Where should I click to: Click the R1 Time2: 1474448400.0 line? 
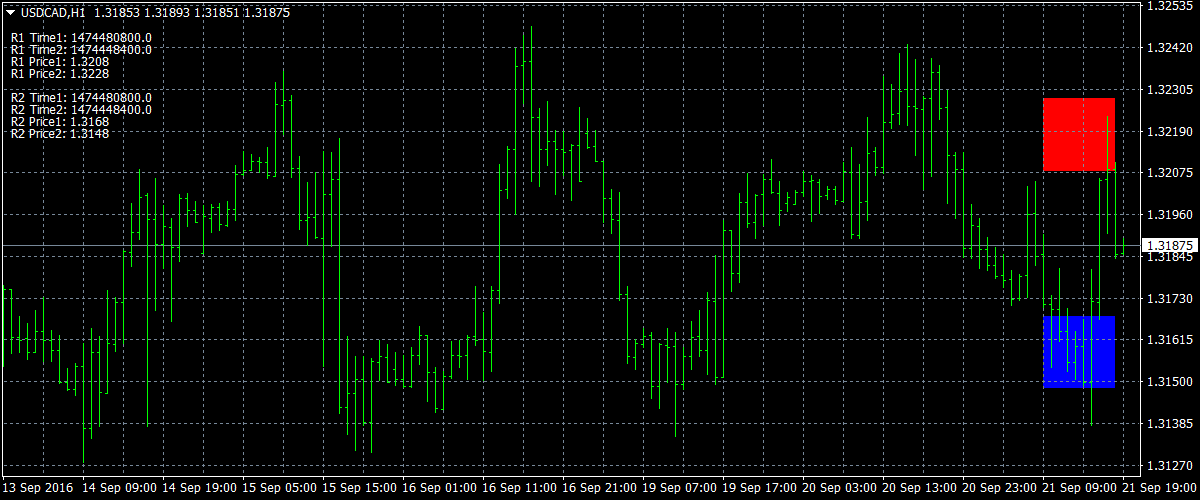click(81, 50)
